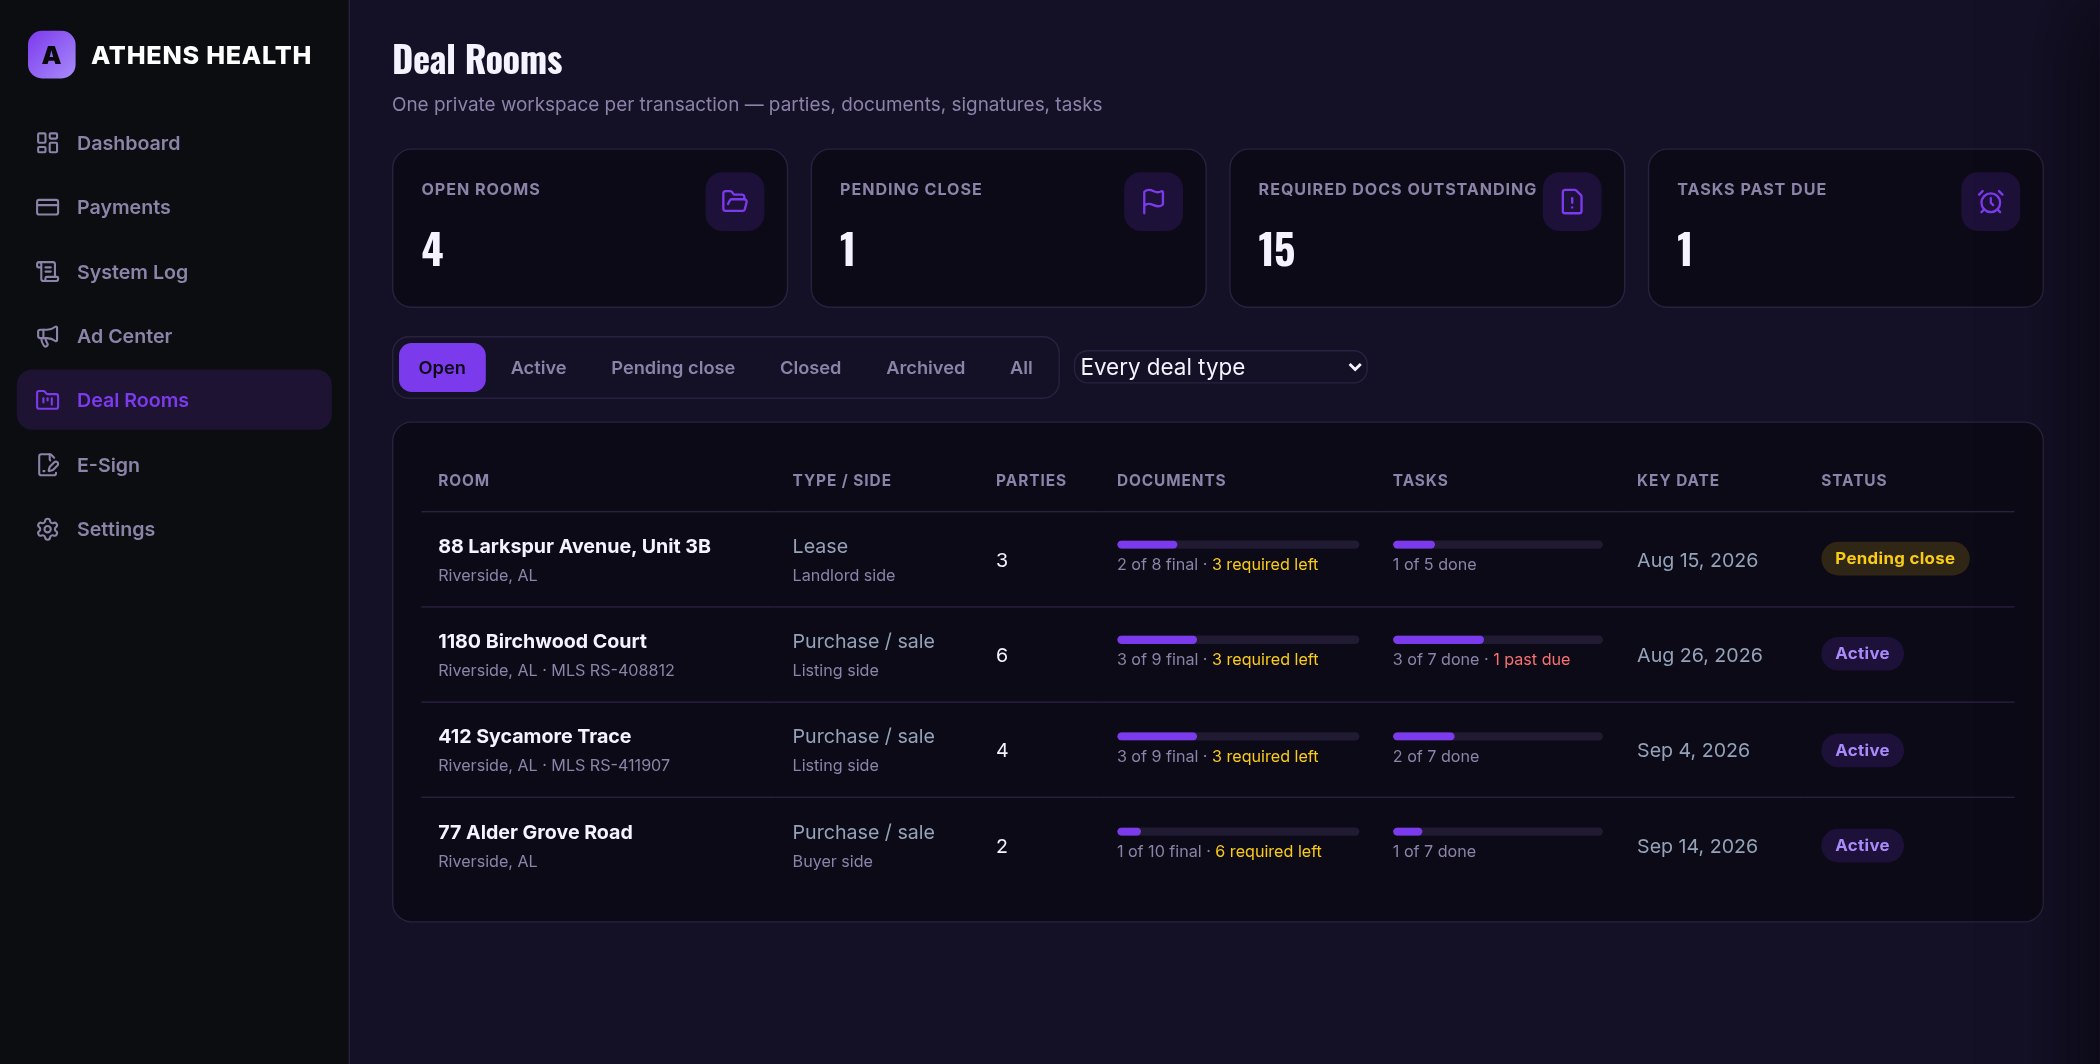Open Settings from sidebar
Screen dimensions: 2100x1064
click(x=174, y=529)
